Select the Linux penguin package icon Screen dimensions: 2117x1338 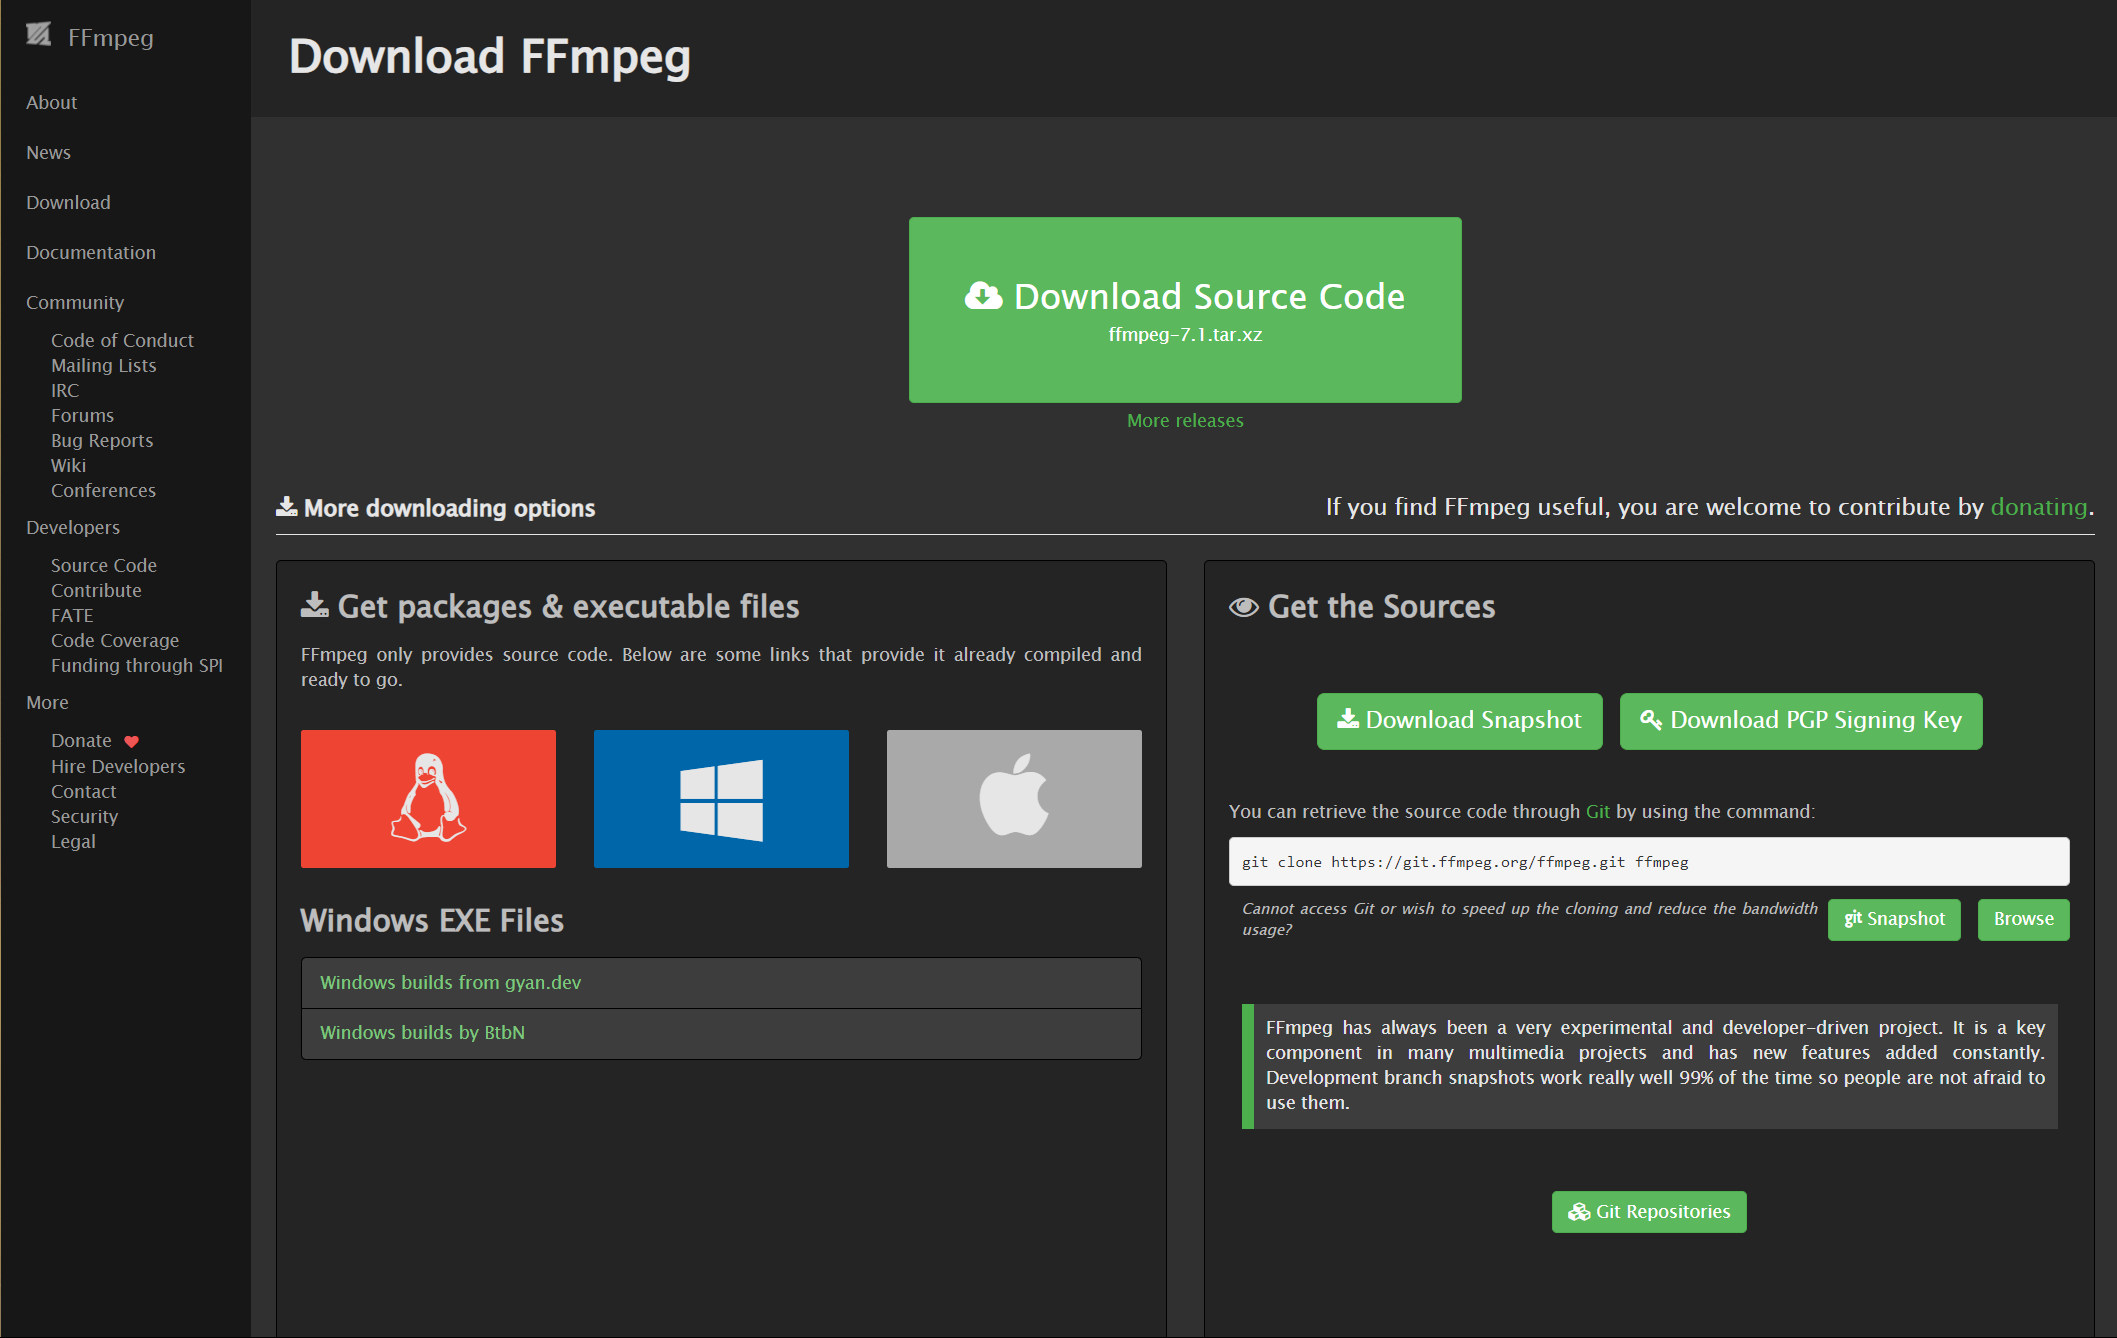428,798
